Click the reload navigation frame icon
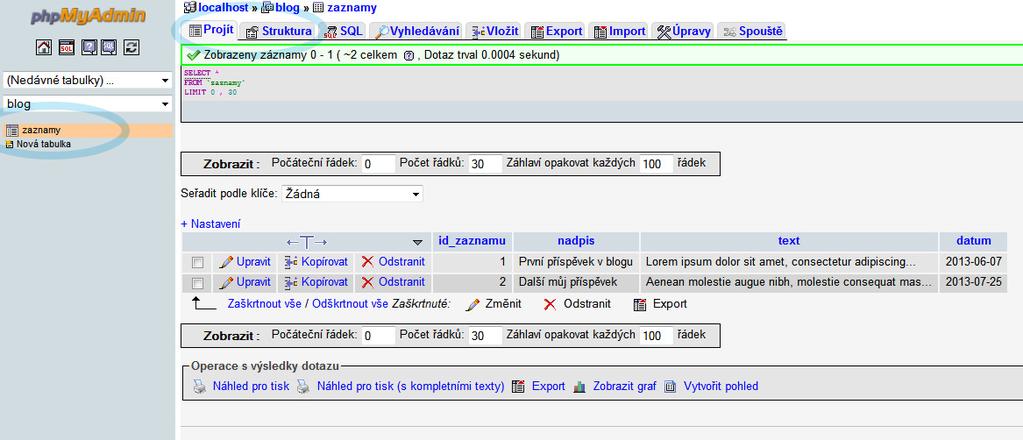 click(132, 46)
